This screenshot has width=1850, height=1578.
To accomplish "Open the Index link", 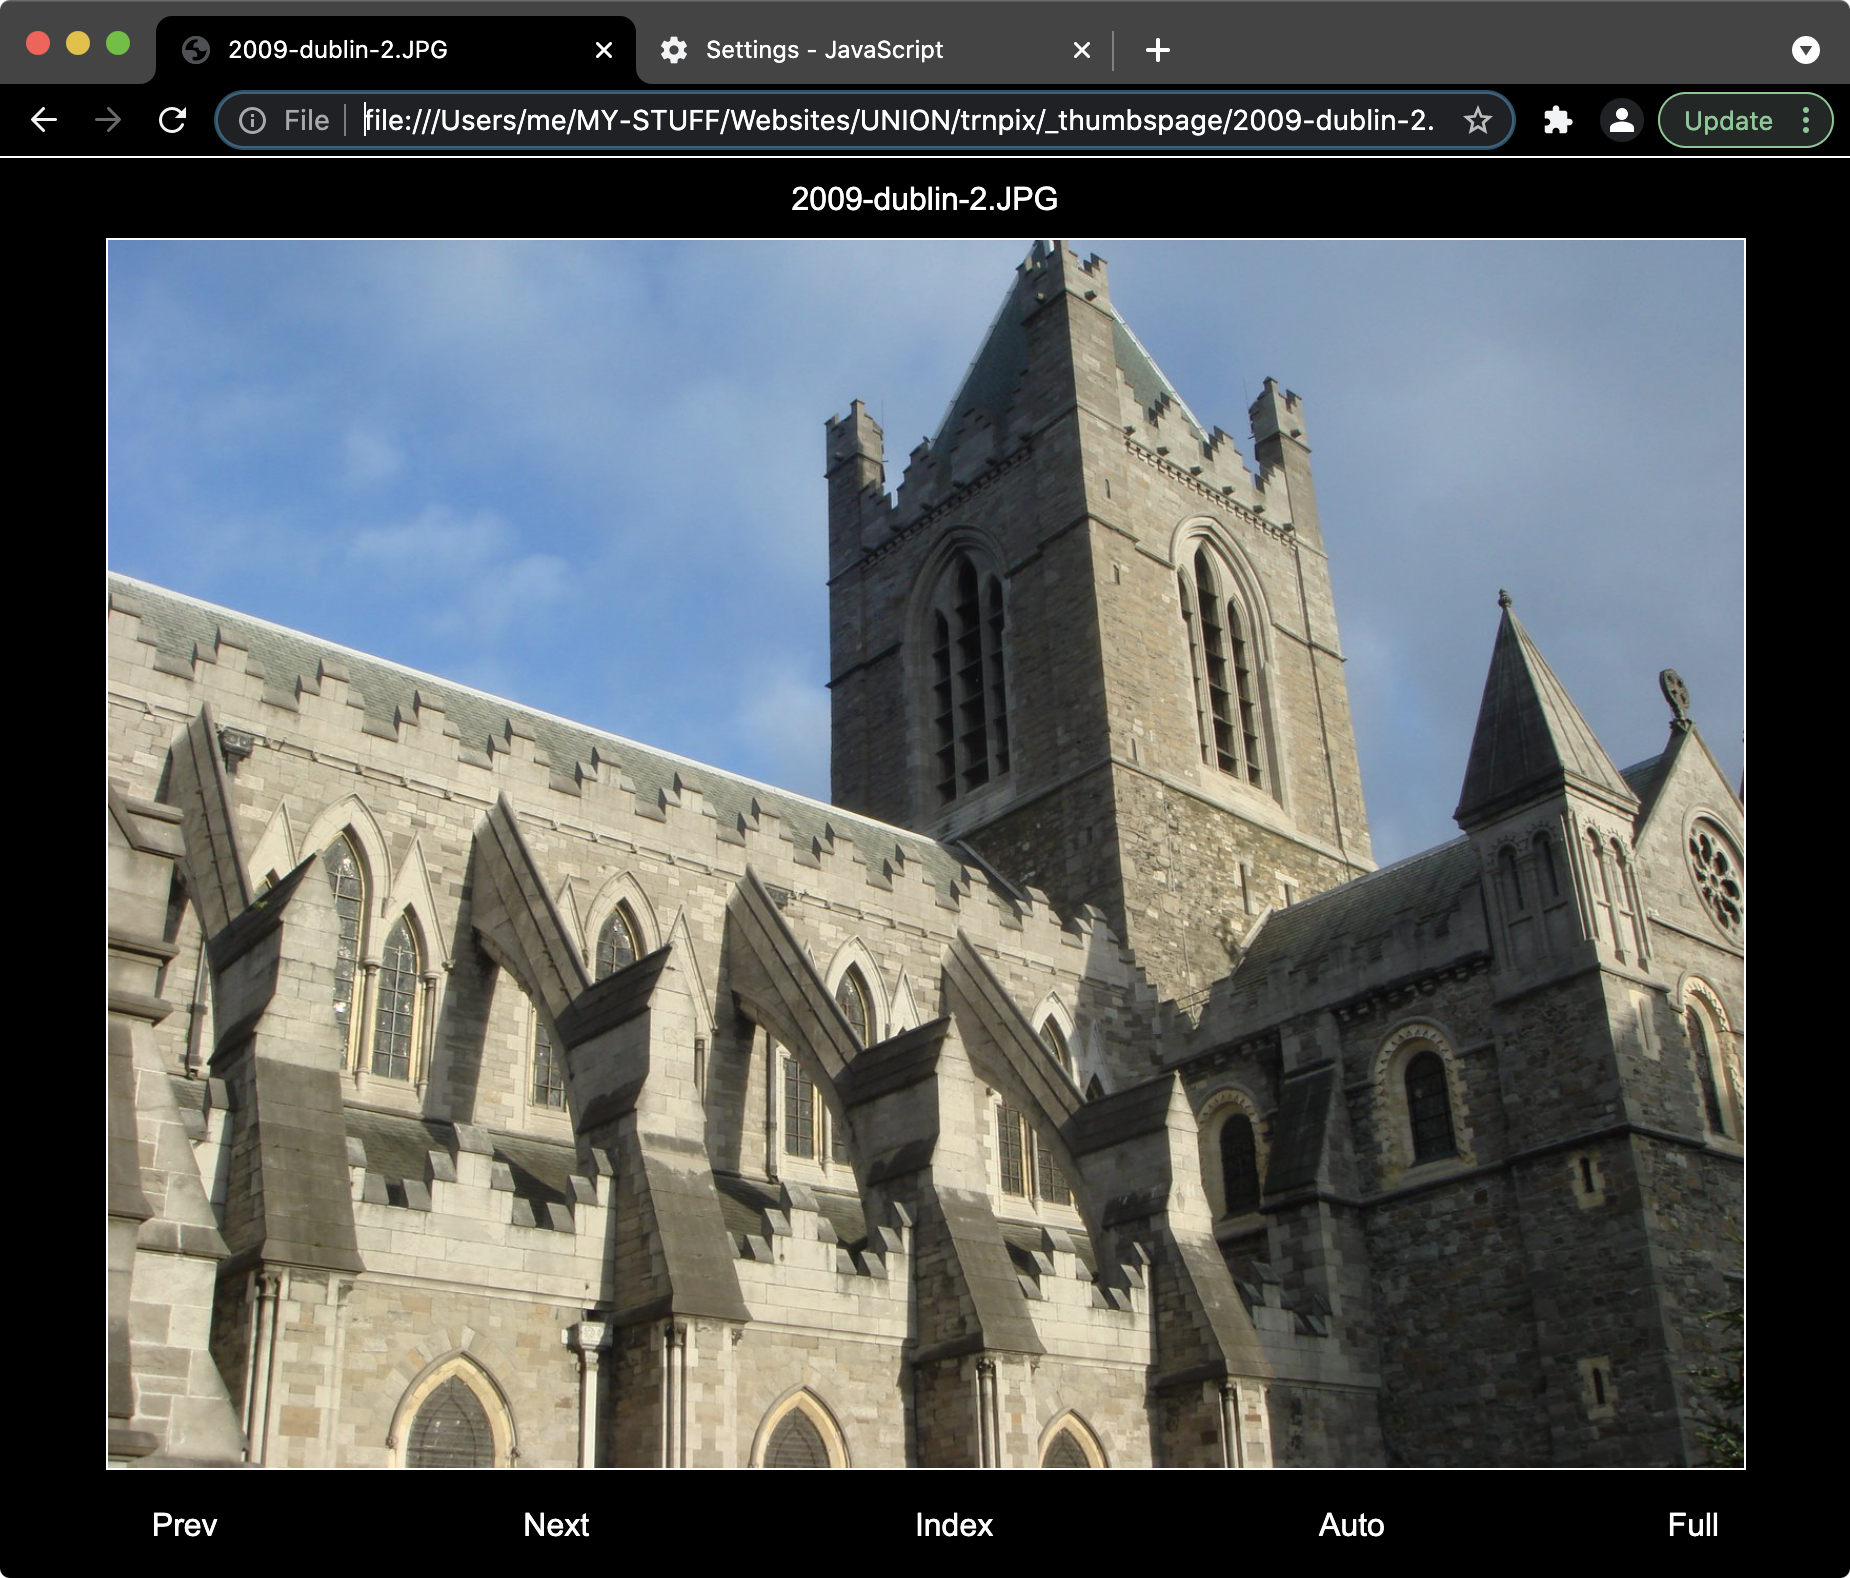I will click(x=954, y=1525).
